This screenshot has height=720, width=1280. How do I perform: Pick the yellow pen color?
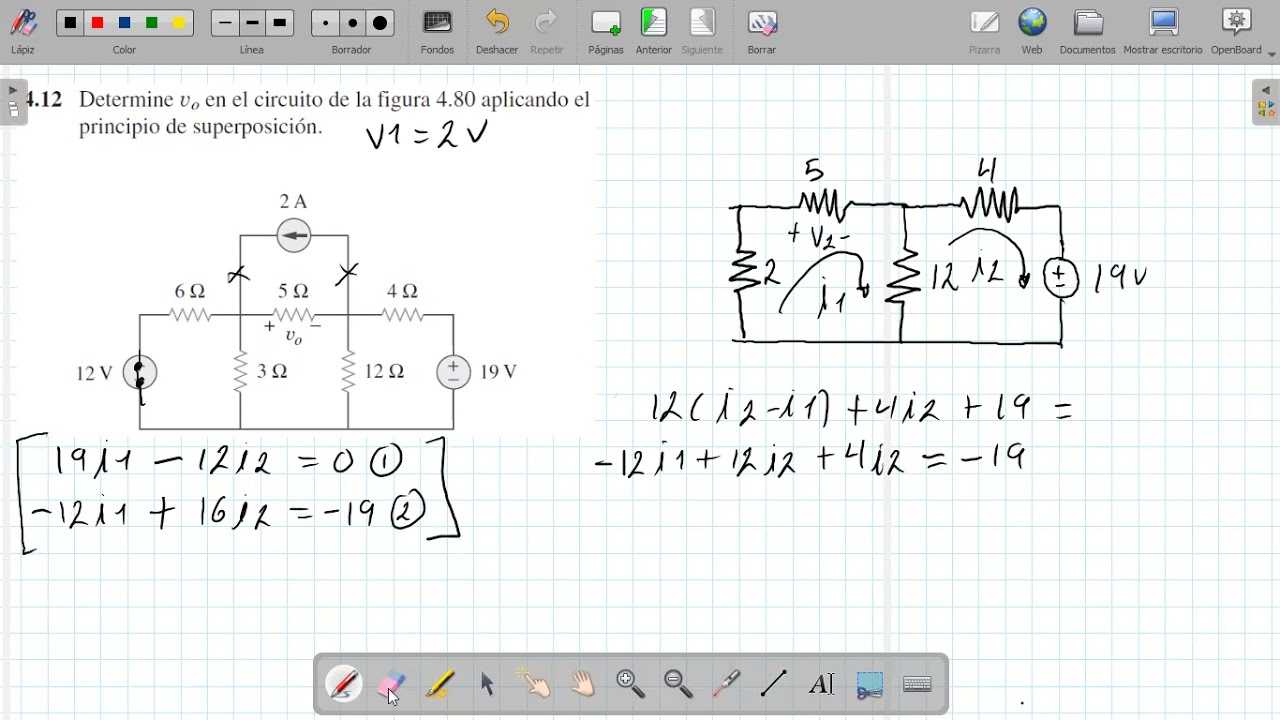179,23
